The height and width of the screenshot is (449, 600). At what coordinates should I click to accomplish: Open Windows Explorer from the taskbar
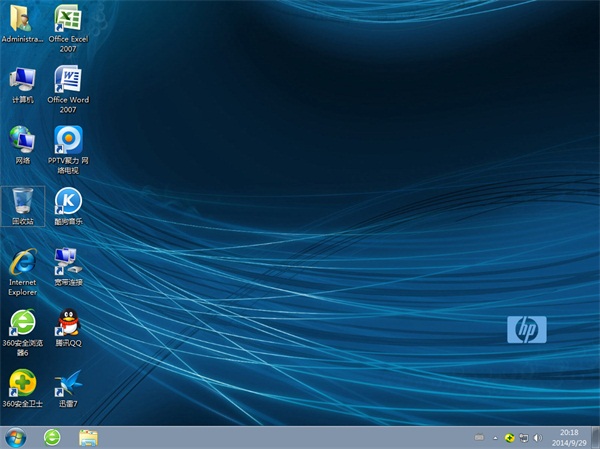click(x=88, y=437)
